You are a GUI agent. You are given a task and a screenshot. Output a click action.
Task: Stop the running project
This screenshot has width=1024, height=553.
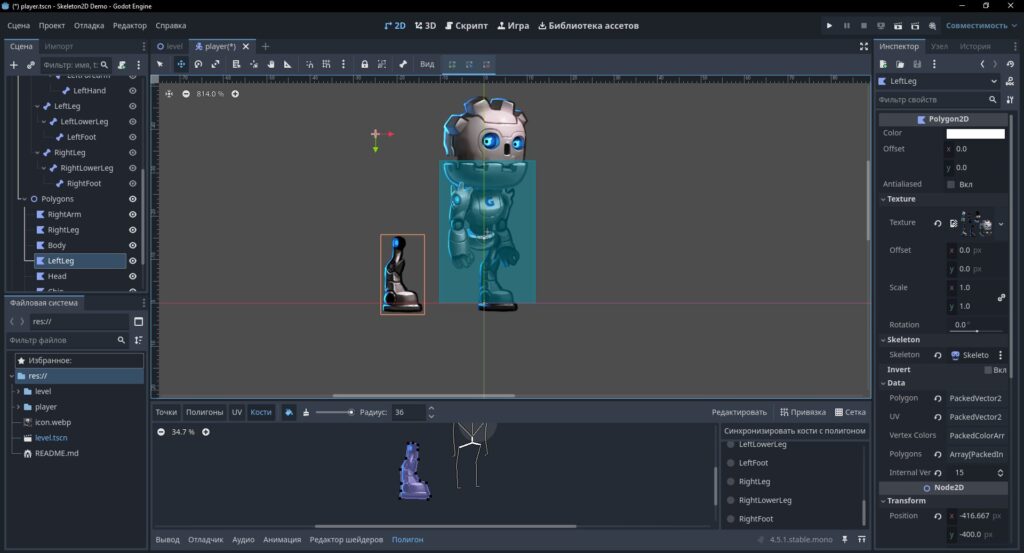coord(863,25)
